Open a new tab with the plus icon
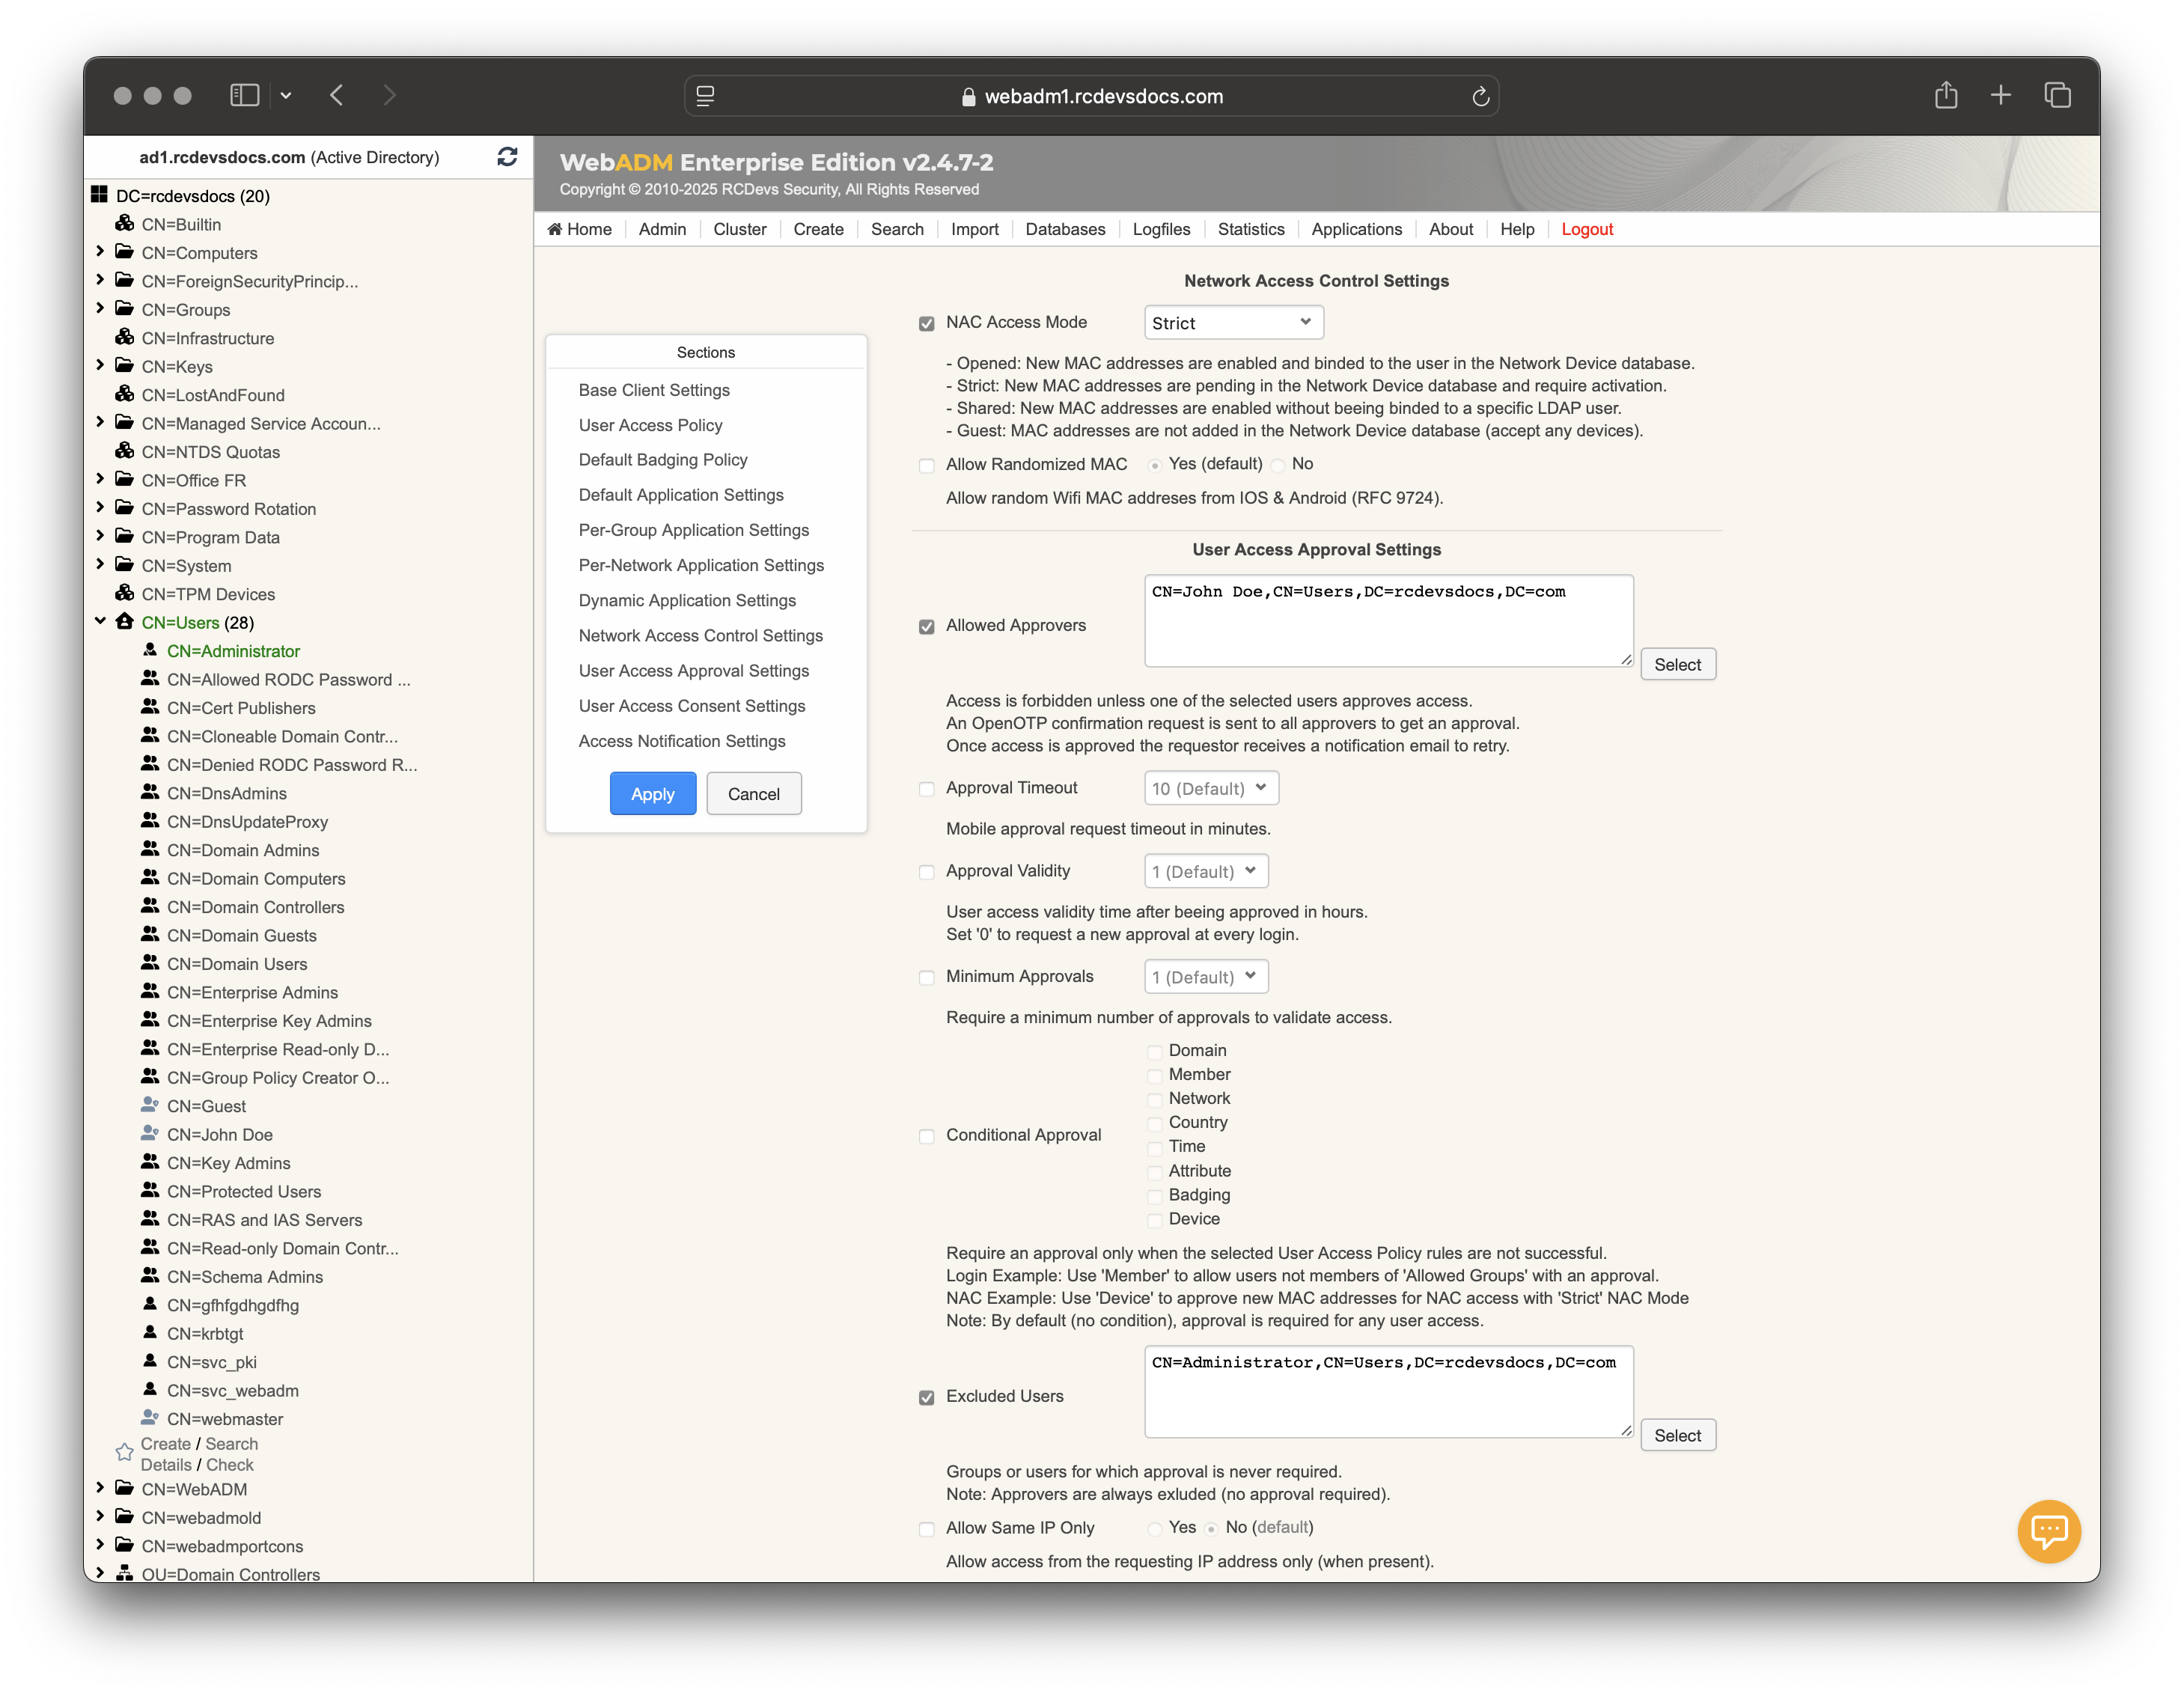 click(x=2000, y=95)
